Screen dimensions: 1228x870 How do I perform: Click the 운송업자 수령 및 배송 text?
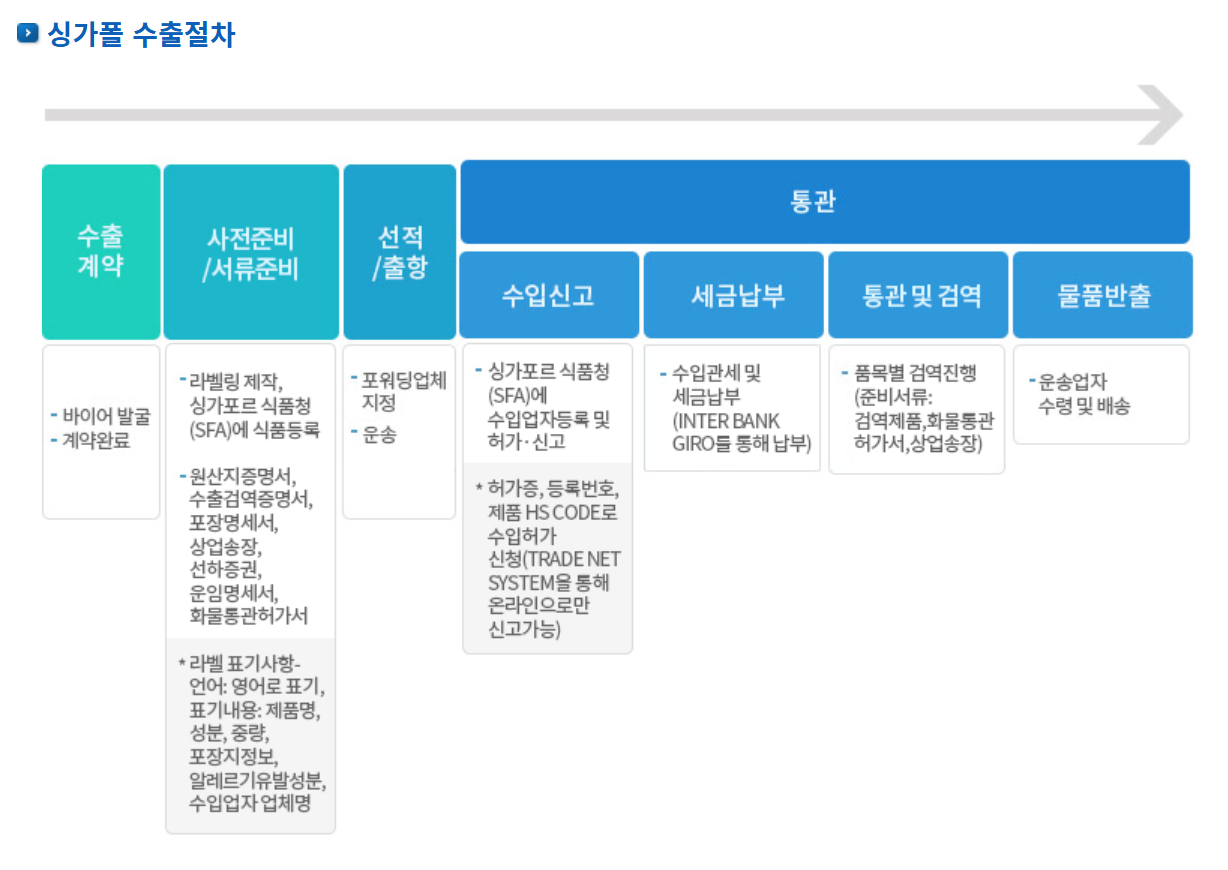tap(1085, 394)
